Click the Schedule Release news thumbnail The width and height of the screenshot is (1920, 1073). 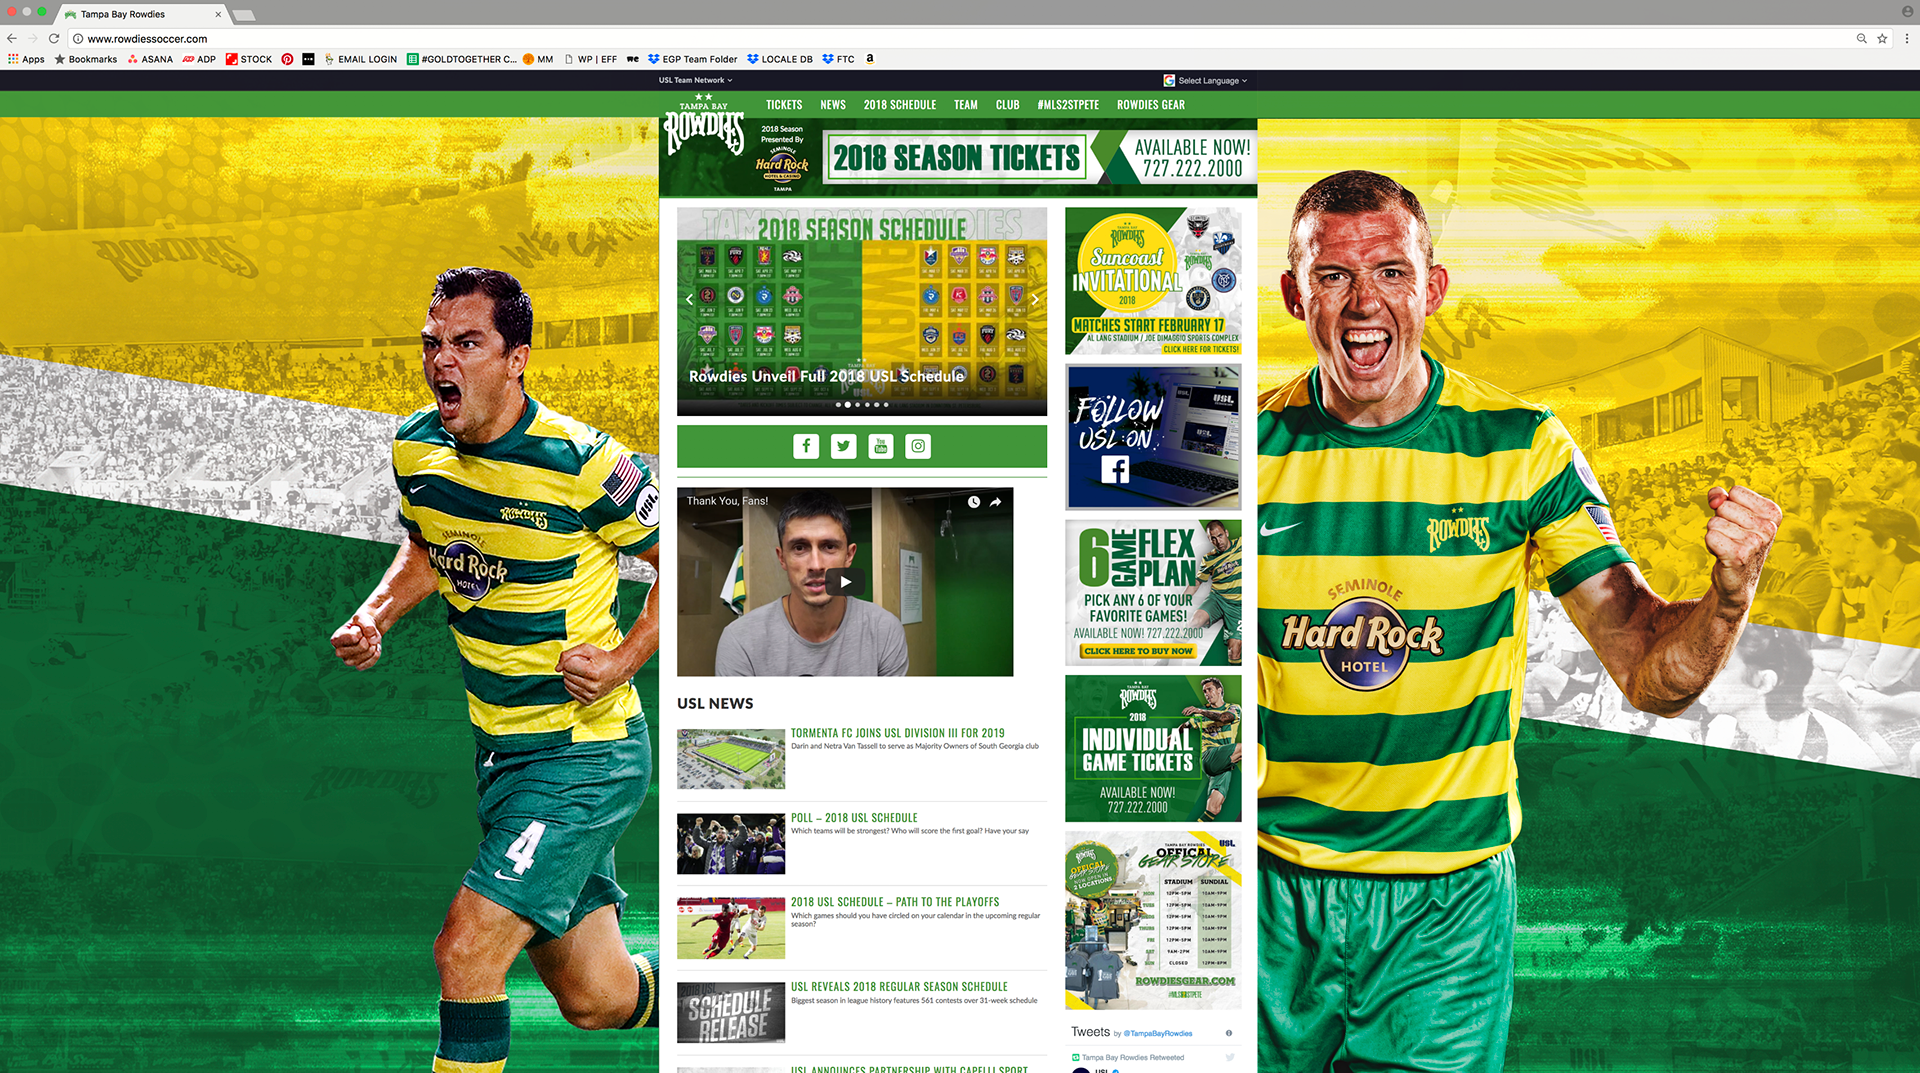pyautogui.click(x=731, y=1013)
